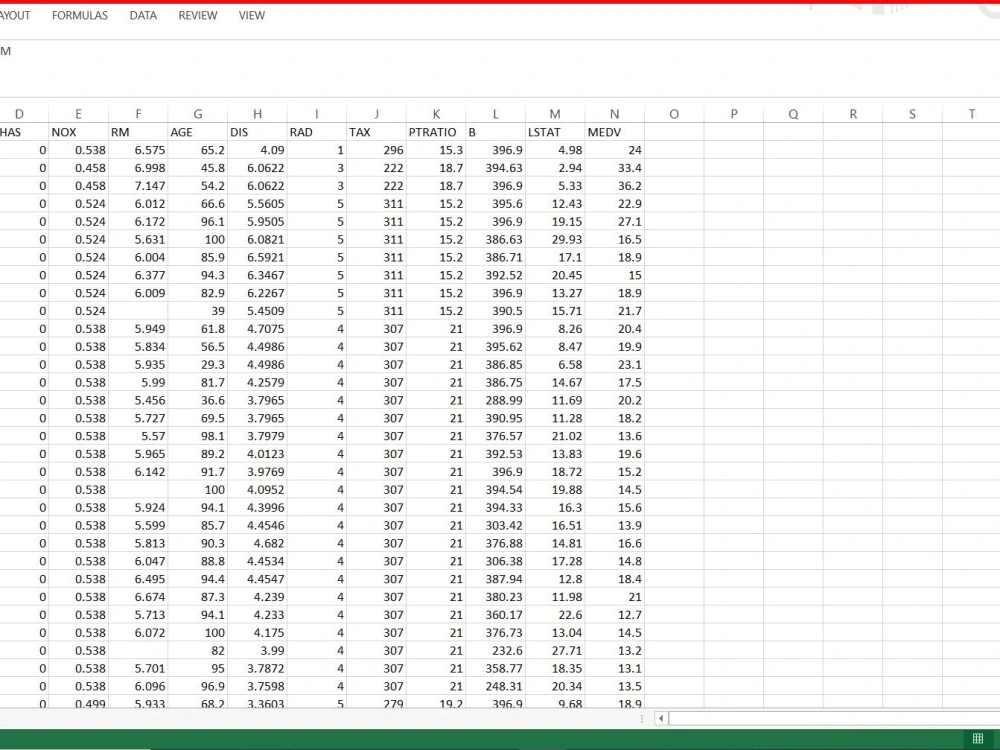1000x750 pixels.
Task: Select column N header
Action: pyautogui.click(x=614, y=114)
